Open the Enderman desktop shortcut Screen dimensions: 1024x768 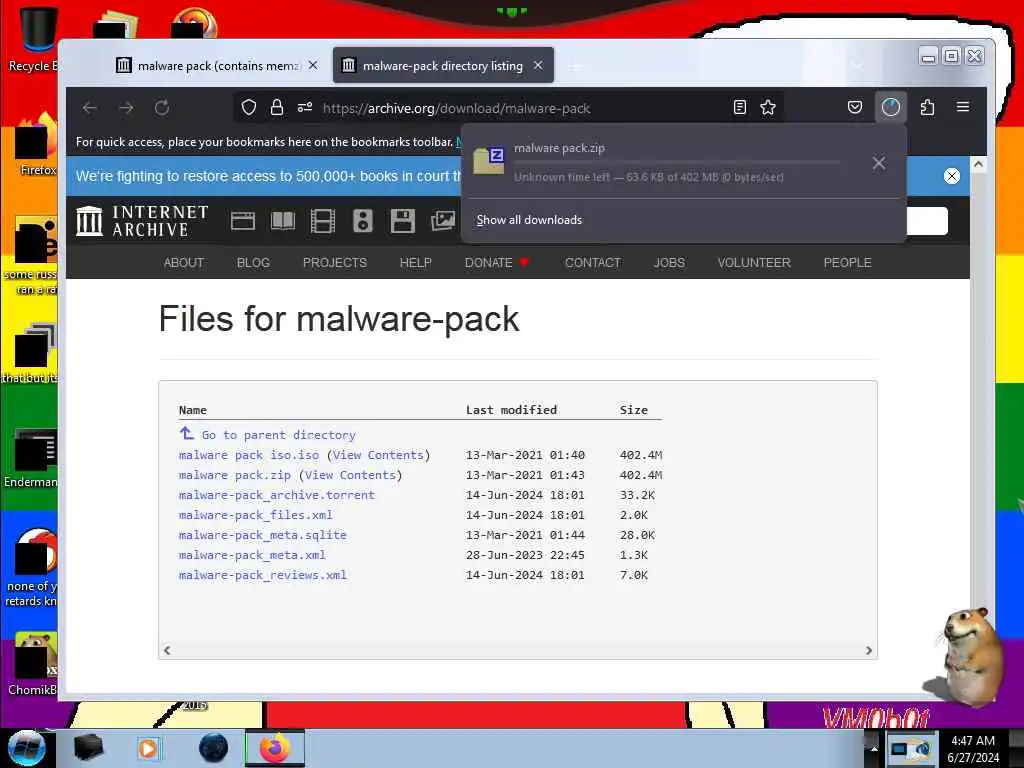33,458
